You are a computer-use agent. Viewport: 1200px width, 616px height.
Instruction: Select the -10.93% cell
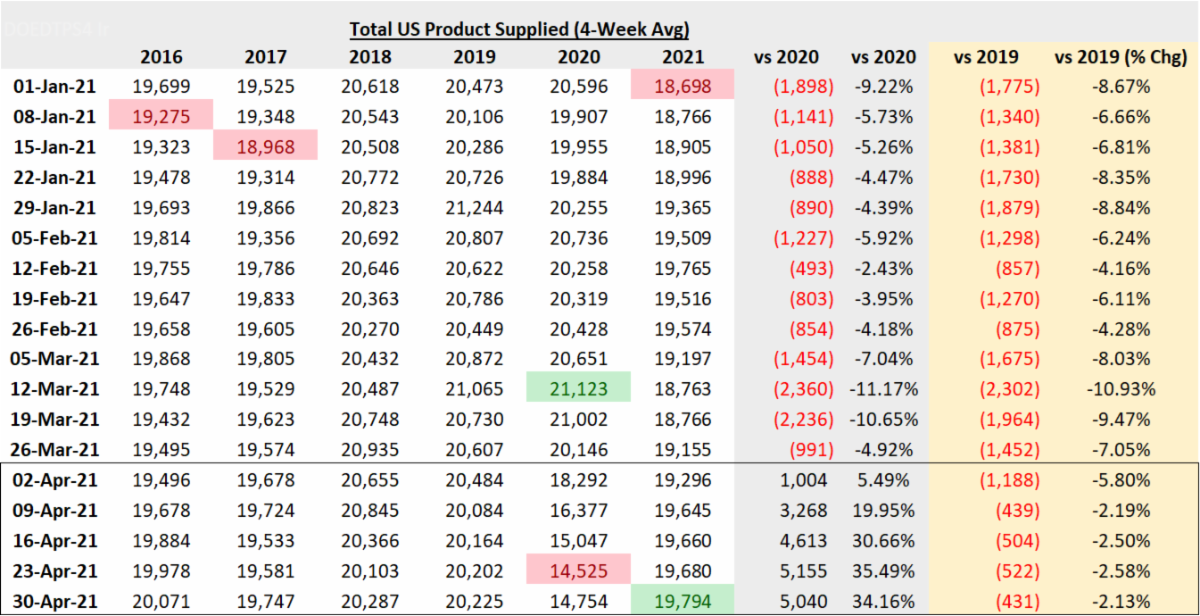tap(1120, 387)
